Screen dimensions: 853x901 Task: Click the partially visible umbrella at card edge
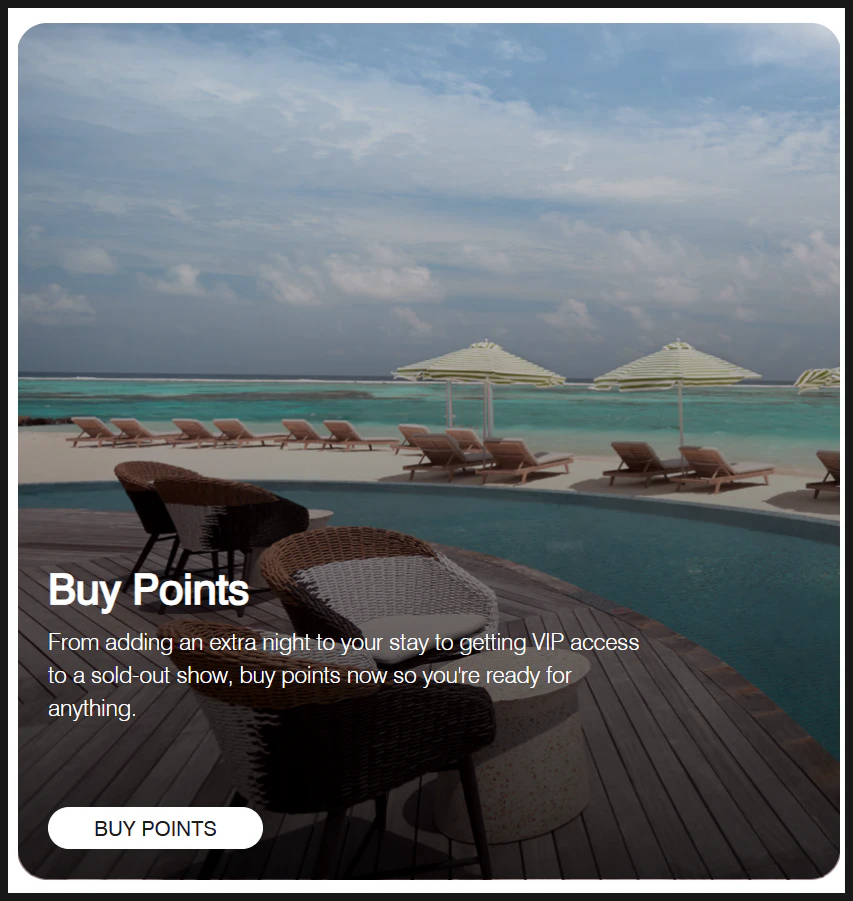pos(817,379)
